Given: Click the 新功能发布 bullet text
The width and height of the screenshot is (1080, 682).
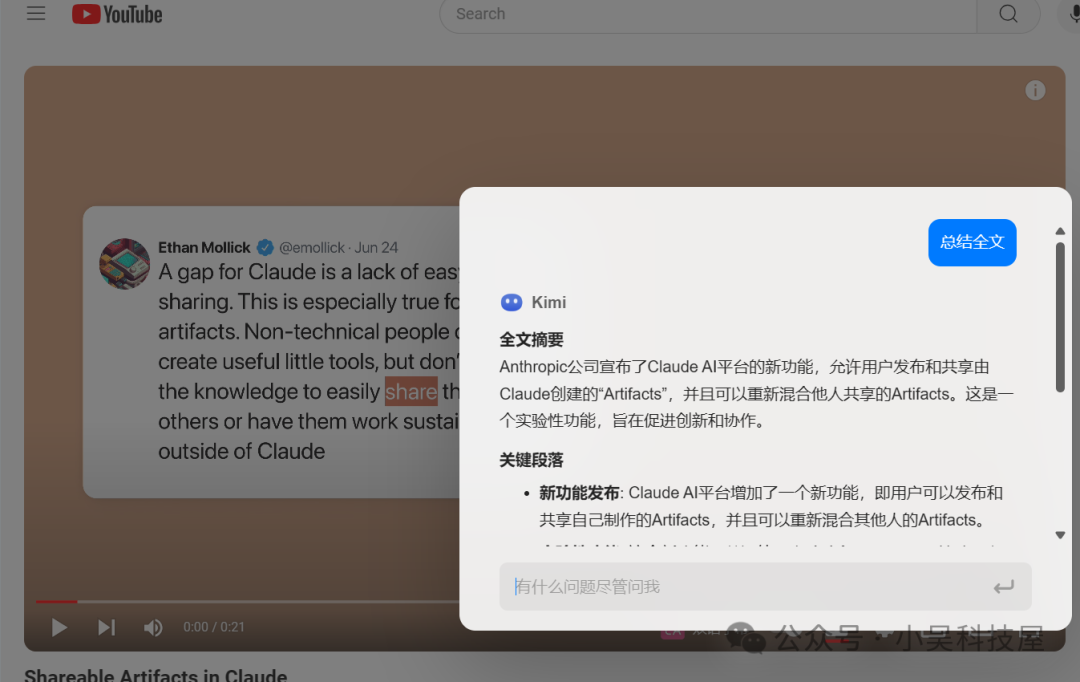Looking at the screenshot, I should click(x=579, y=493).
